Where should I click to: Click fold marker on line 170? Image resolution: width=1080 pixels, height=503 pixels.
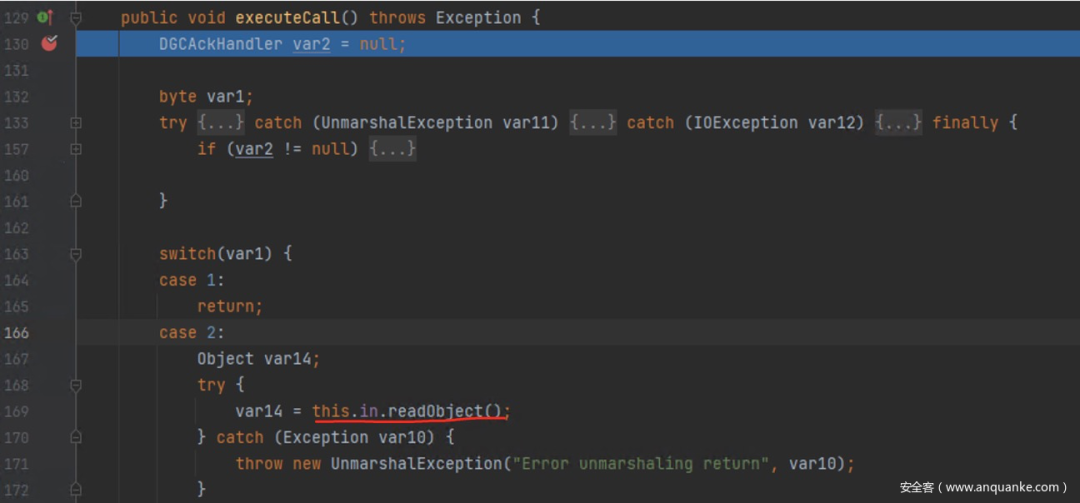76,437
